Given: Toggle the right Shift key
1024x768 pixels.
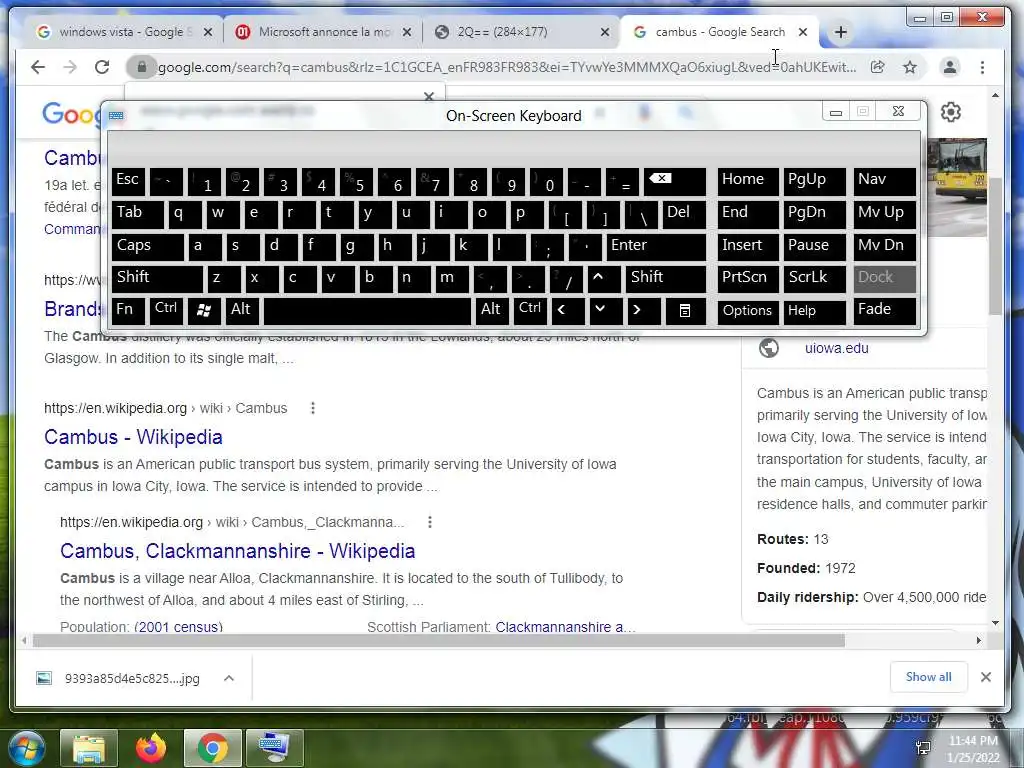Looking at the screenshot, I should click(665, 279).
